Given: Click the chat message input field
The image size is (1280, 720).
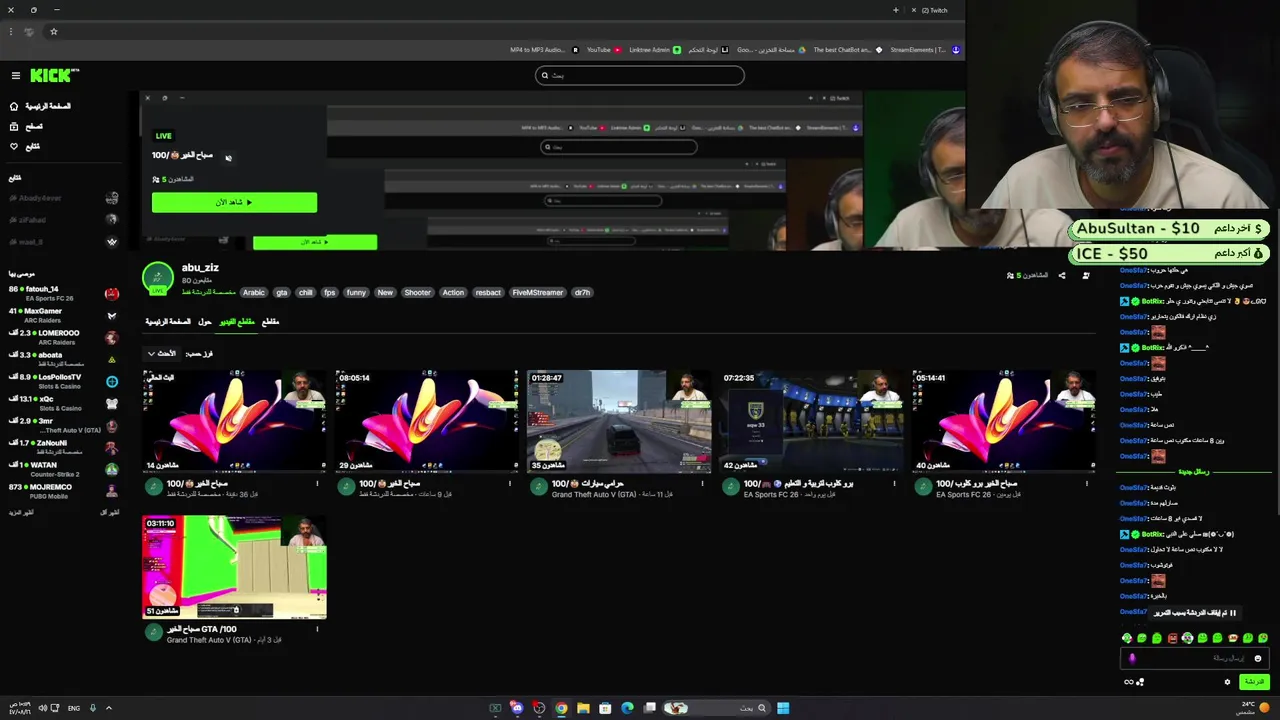Looking at the screenshot, I should tap(1194, 658).
